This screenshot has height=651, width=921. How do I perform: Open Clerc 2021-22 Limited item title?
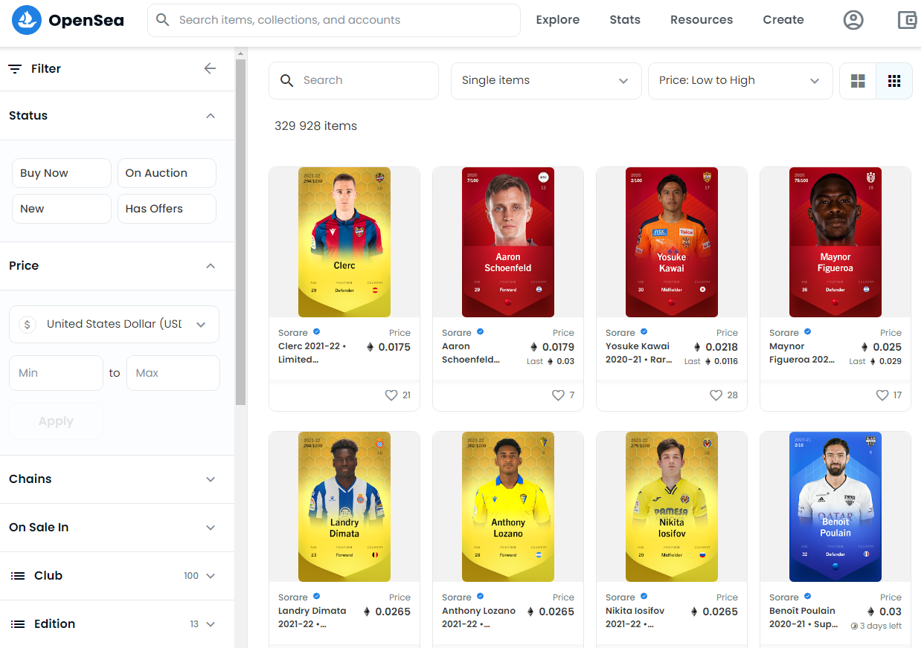click(x=312, y=353)
